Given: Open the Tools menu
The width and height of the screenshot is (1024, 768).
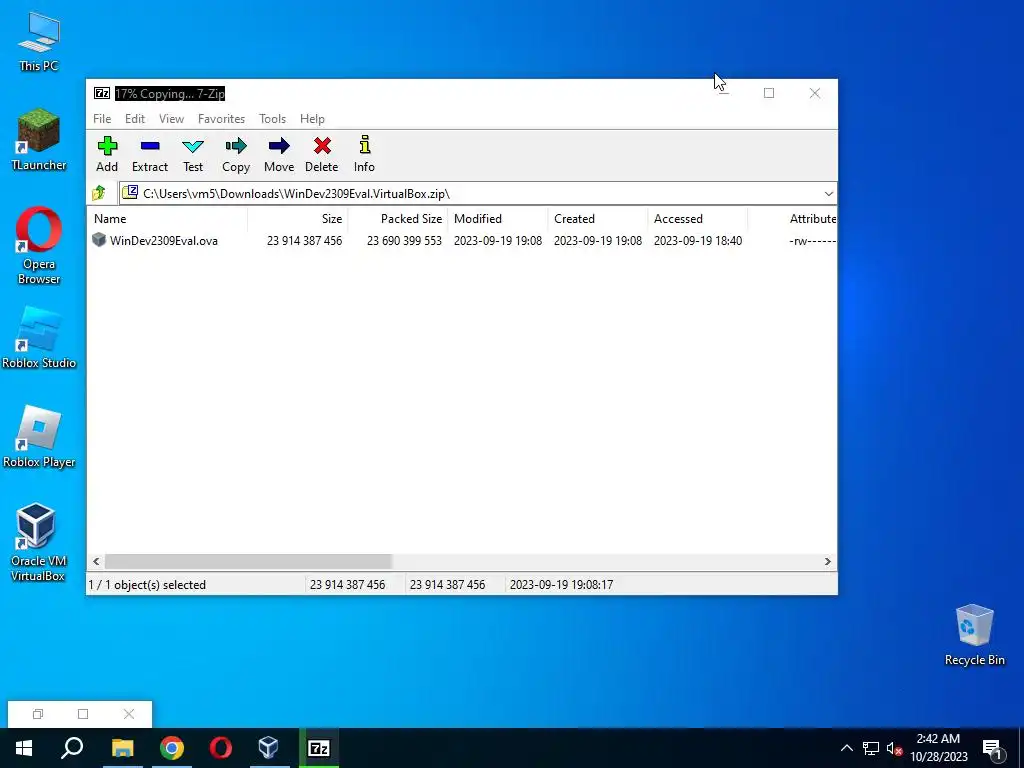Looking at the screenshot, I should pyautogui.click(x=272, y=119).
